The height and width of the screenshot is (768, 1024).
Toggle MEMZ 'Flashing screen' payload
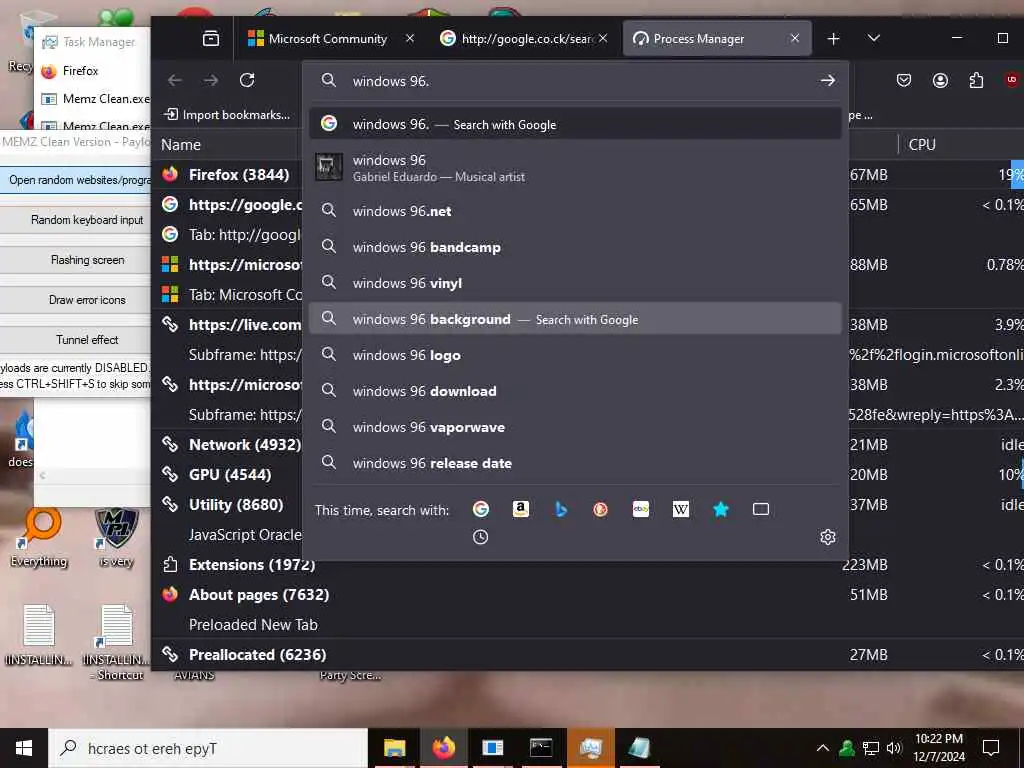click(x=75, y=260)
